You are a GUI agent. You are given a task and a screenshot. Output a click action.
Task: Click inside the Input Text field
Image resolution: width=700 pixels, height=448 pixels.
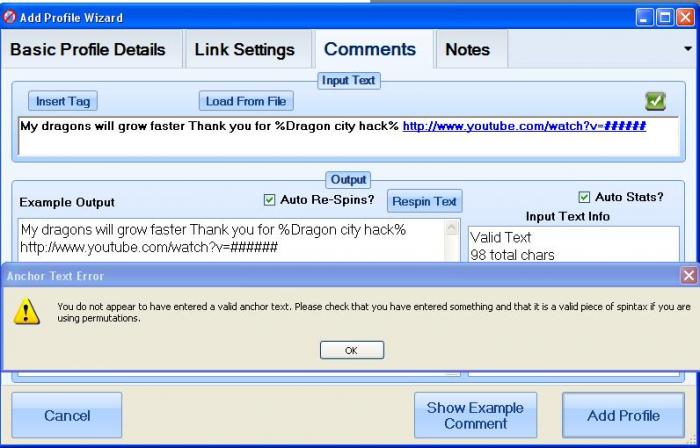tap(348, 136)
